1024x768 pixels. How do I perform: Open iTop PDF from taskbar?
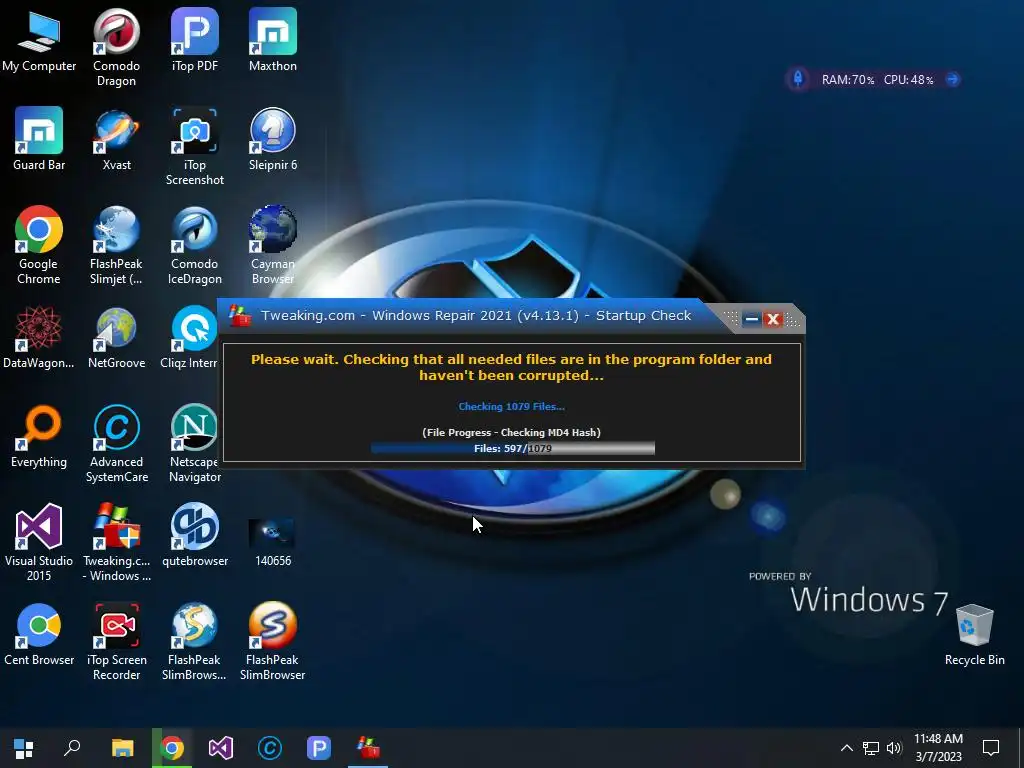pos(319,748)
